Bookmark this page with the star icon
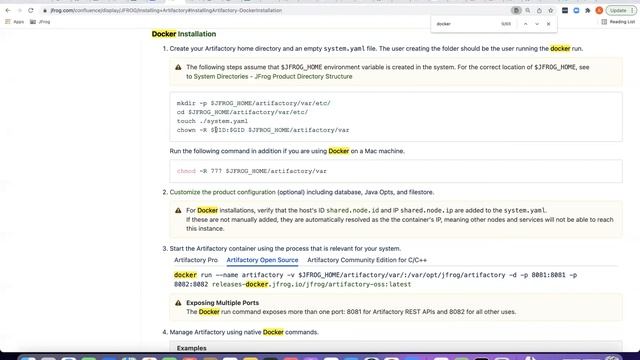 coord(551,11)
